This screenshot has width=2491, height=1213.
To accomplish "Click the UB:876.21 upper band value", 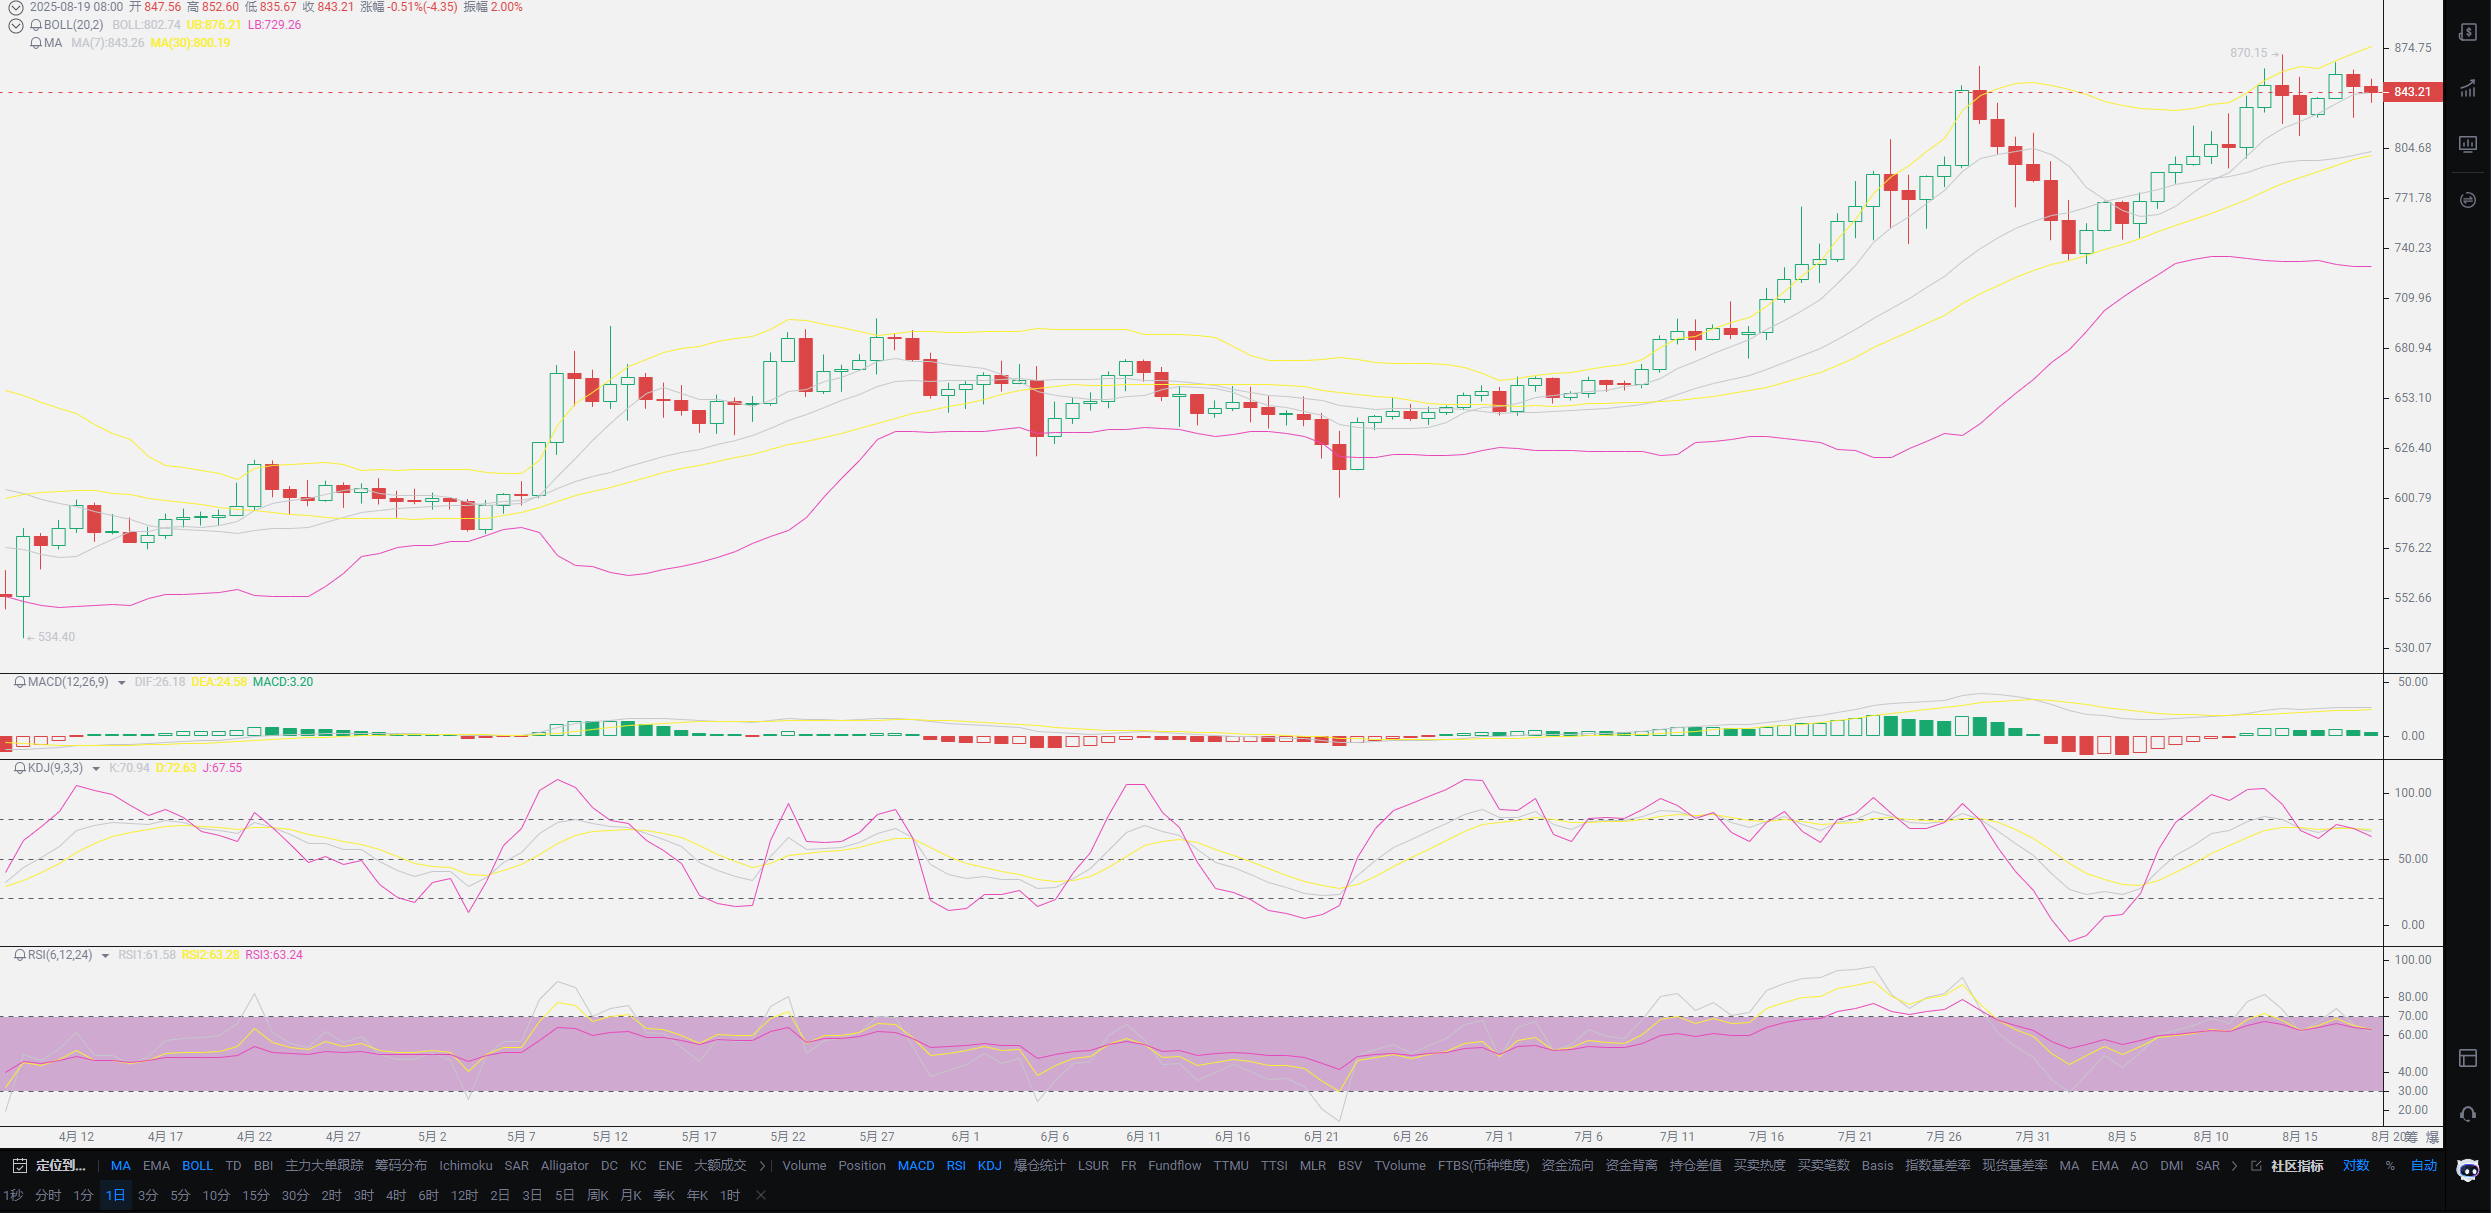I will coord(214,25).
